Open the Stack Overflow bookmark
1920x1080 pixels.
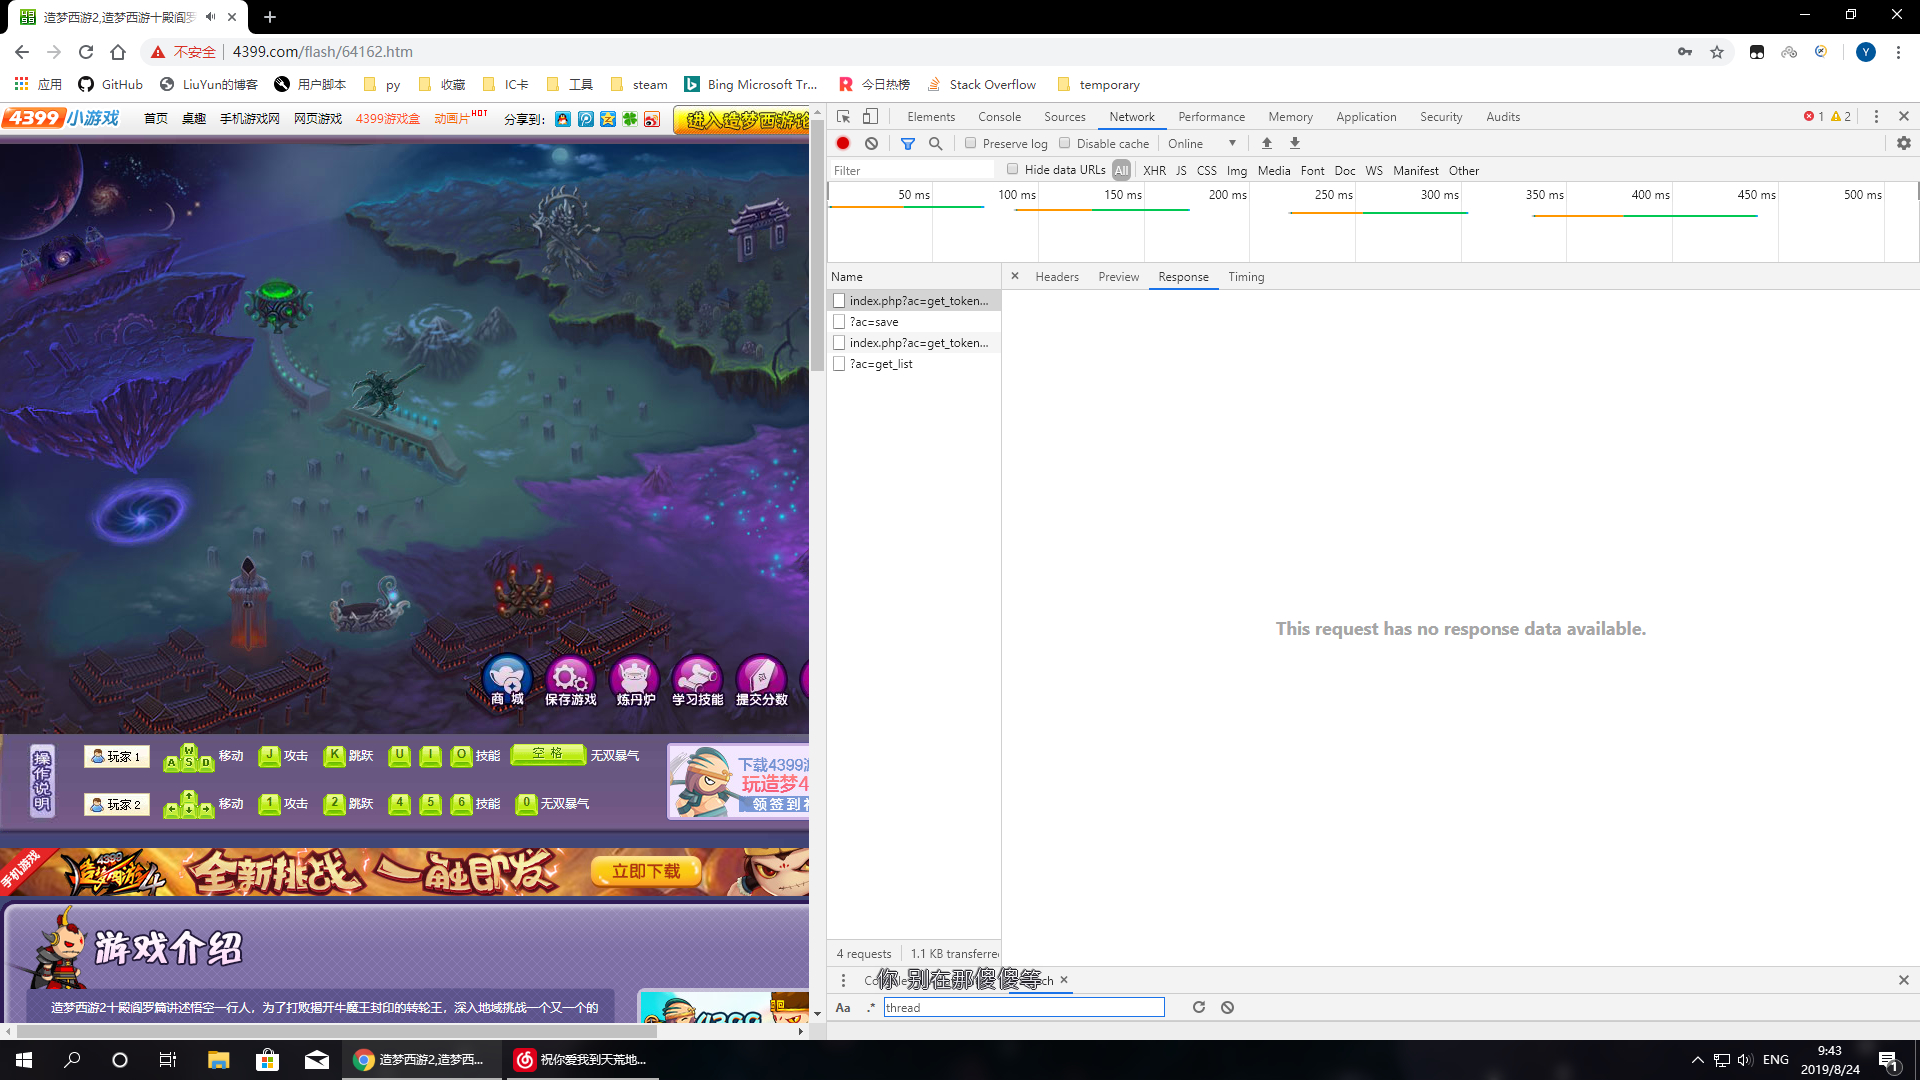[x=982, y=85]
